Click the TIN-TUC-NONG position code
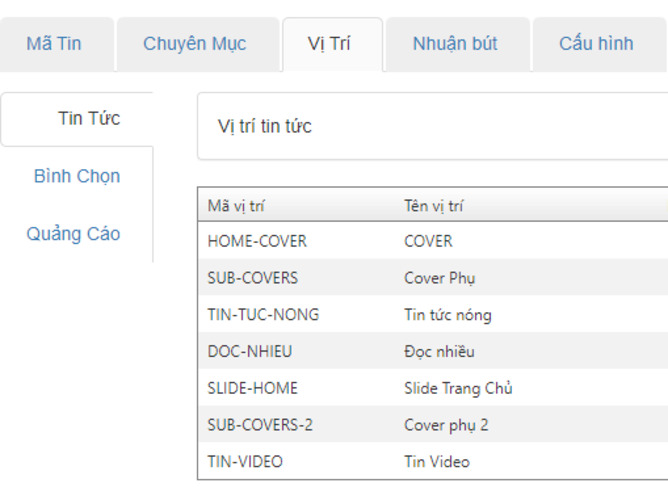The image size is (668, 500). pos(263,315)
